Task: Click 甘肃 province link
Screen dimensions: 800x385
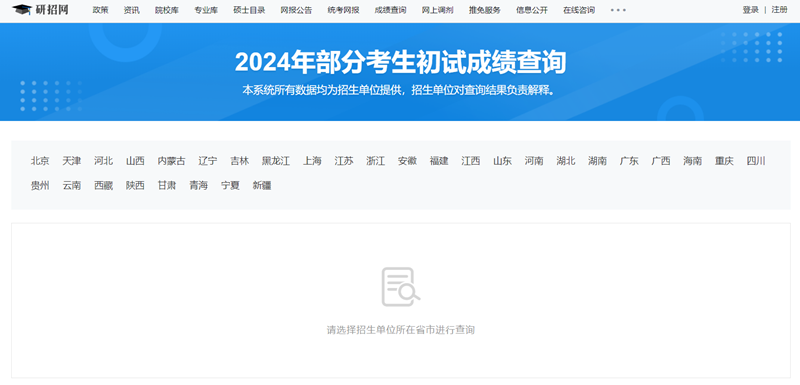Action: click(x=167, y=186)
